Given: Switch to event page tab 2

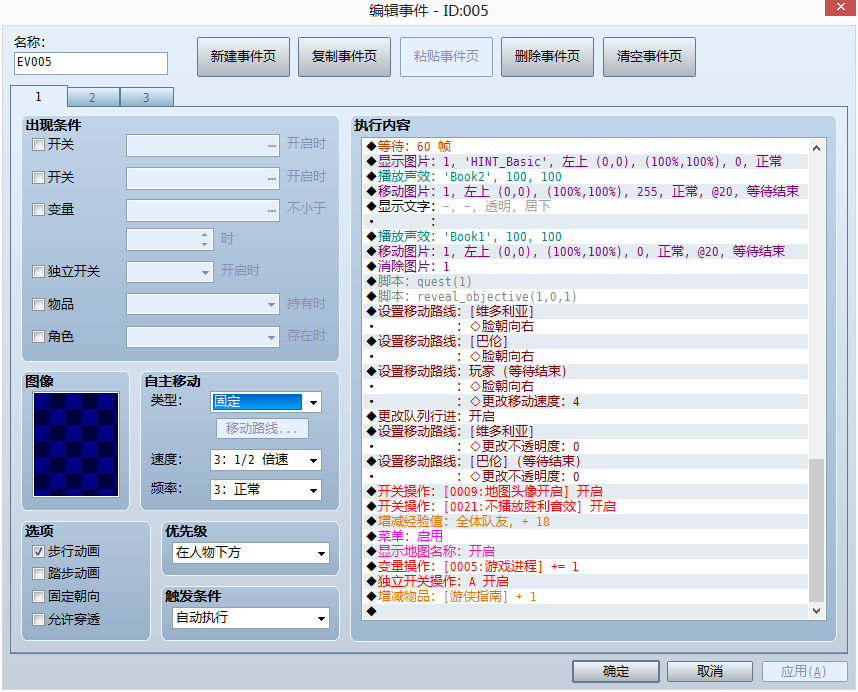Looking at the screenshot, I should coord(93,97).
